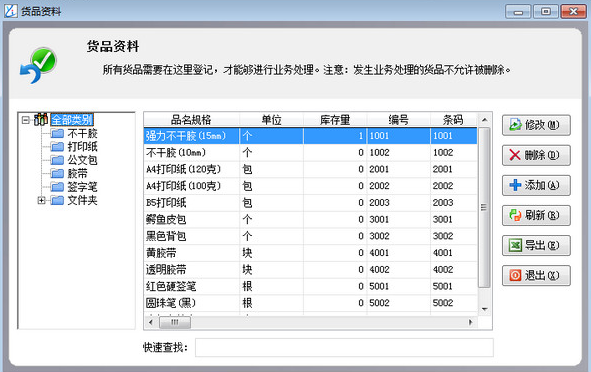The width and height of the screenshot is (591, 372).
Task: Sort by the 库存量 column header
Action: tap(335, 120)
